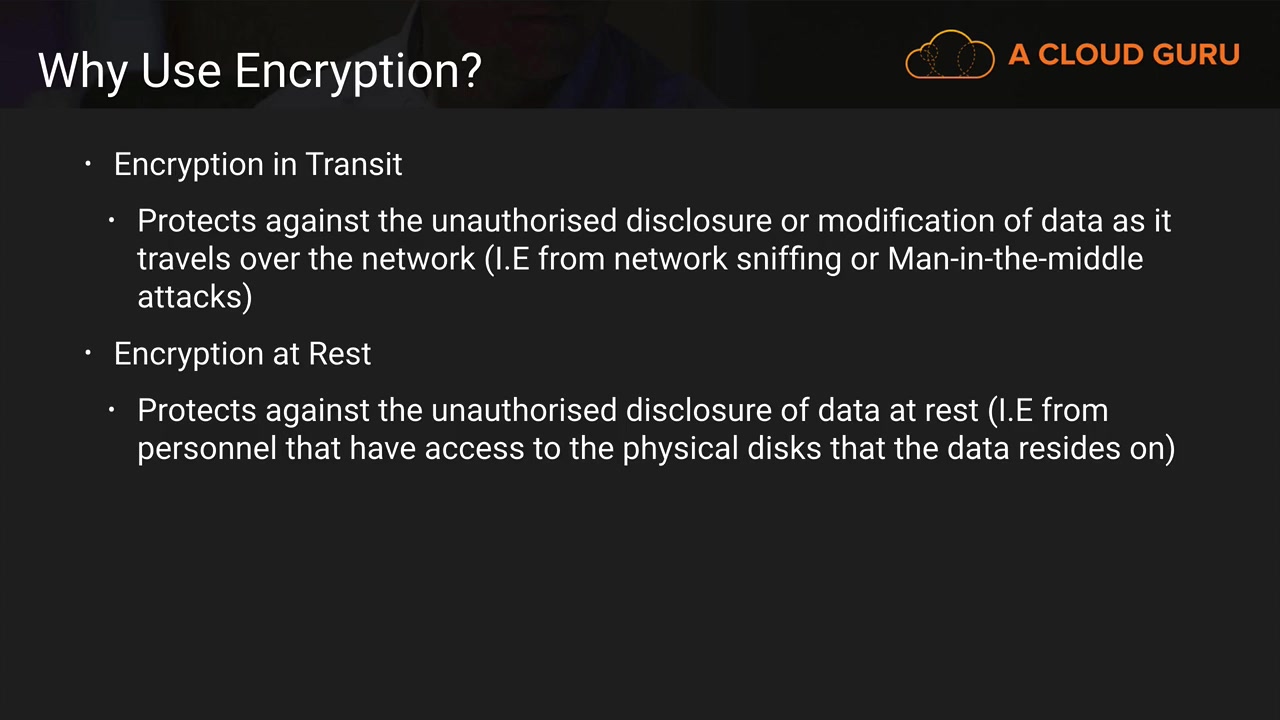Click the "Why Use Encryption?" slide title
The width and height of the screenshot is (1280, 720).
[x=260, y=71]
